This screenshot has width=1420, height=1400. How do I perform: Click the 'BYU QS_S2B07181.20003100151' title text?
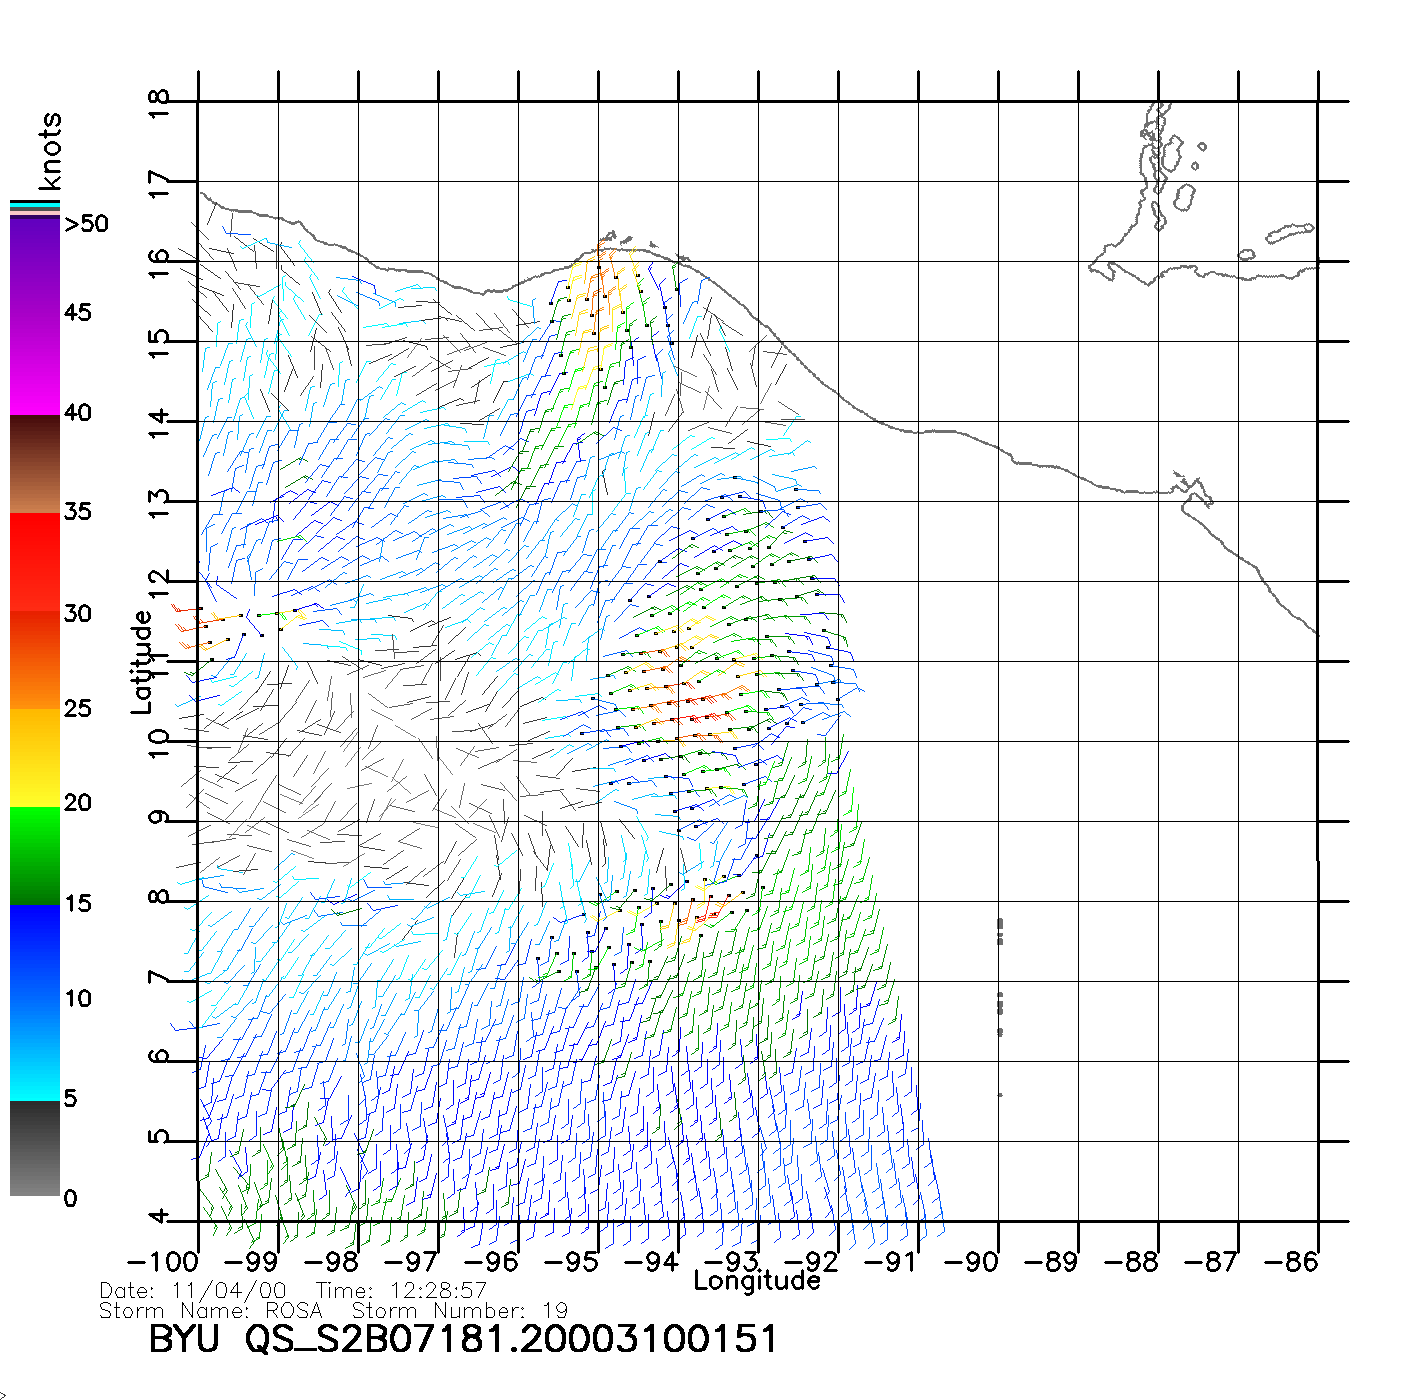(x=462, y=1339)
